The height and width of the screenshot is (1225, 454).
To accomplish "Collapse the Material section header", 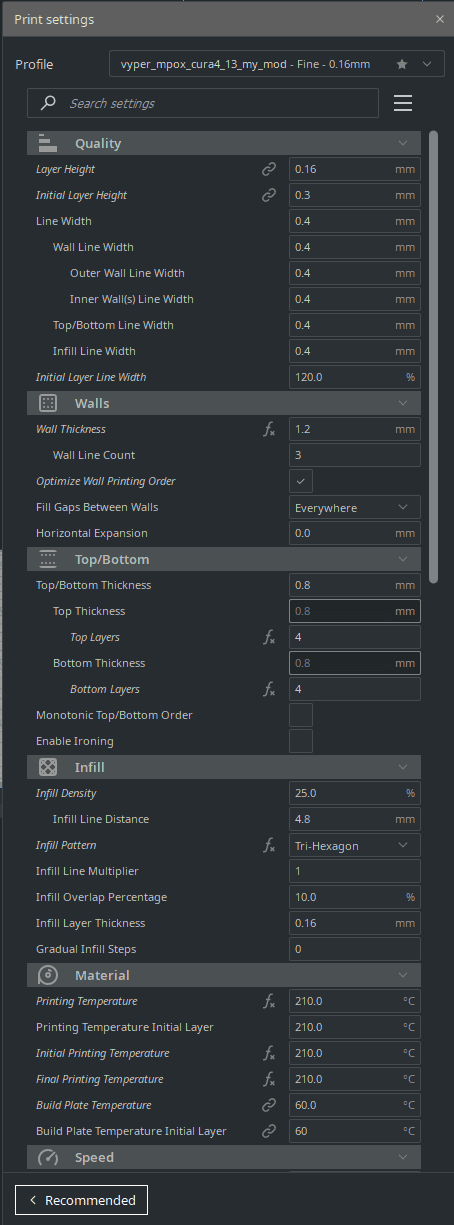I will [x=224, y=975].
